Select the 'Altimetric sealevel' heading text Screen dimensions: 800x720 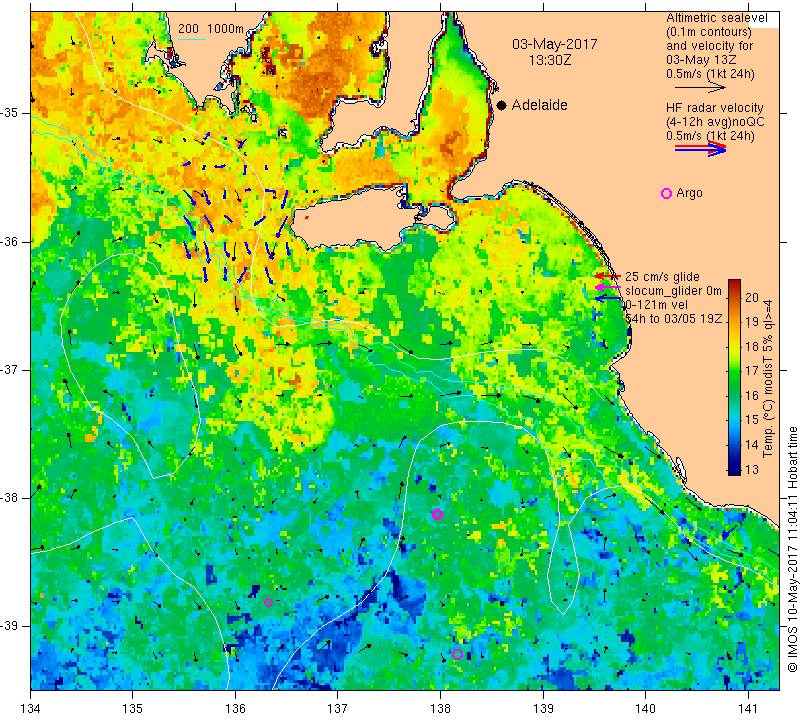(x=717, y=18)
